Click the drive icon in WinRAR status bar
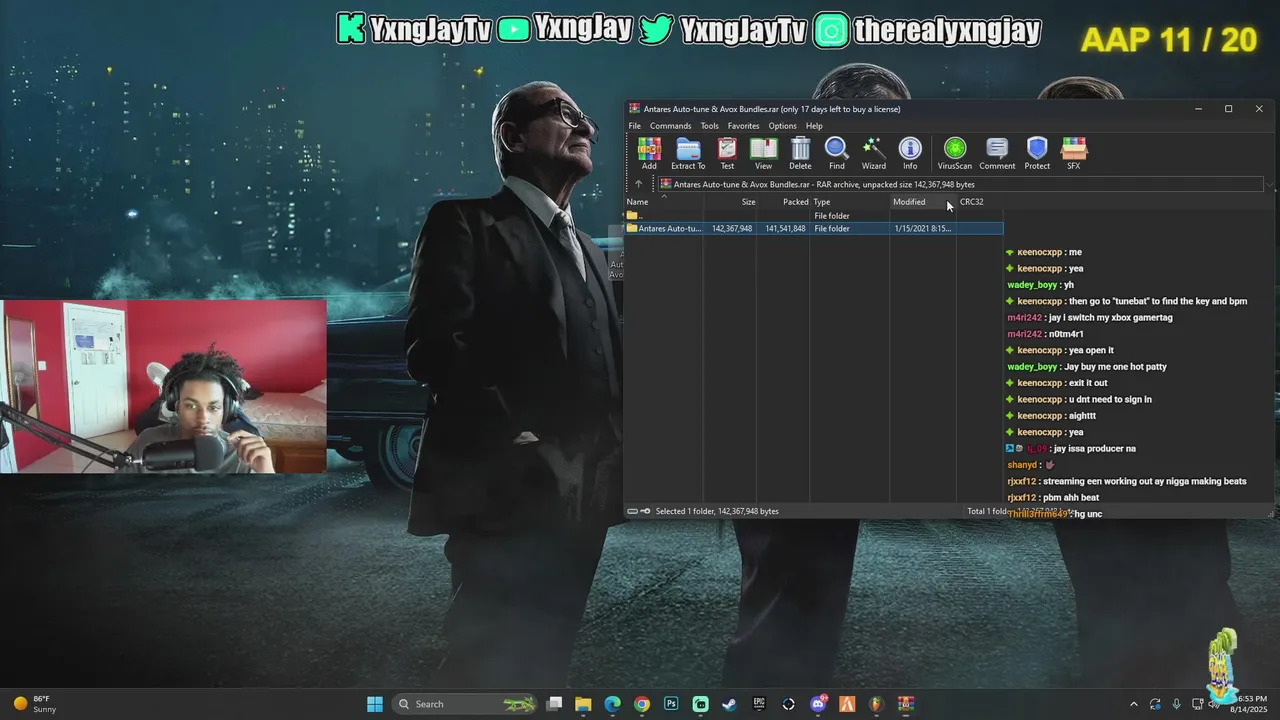Viewport: 1280px width, 720px height. (x=632, y=511)
